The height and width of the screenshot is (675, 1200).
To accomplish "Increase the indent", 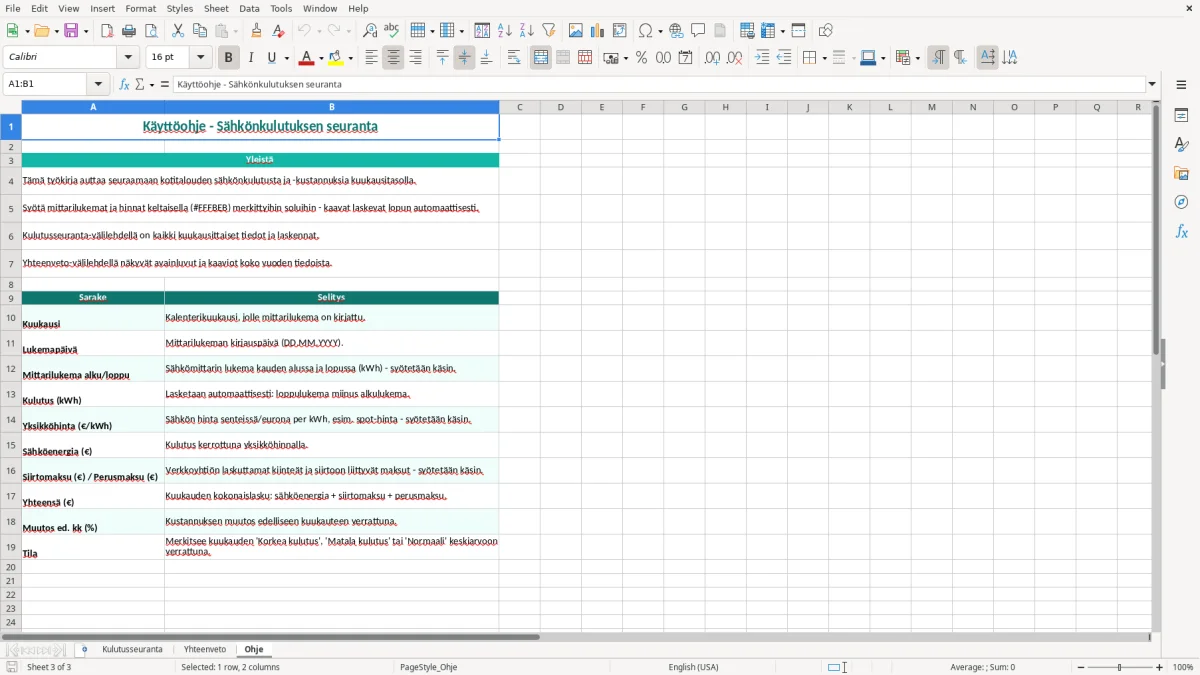I will (762, 58).
